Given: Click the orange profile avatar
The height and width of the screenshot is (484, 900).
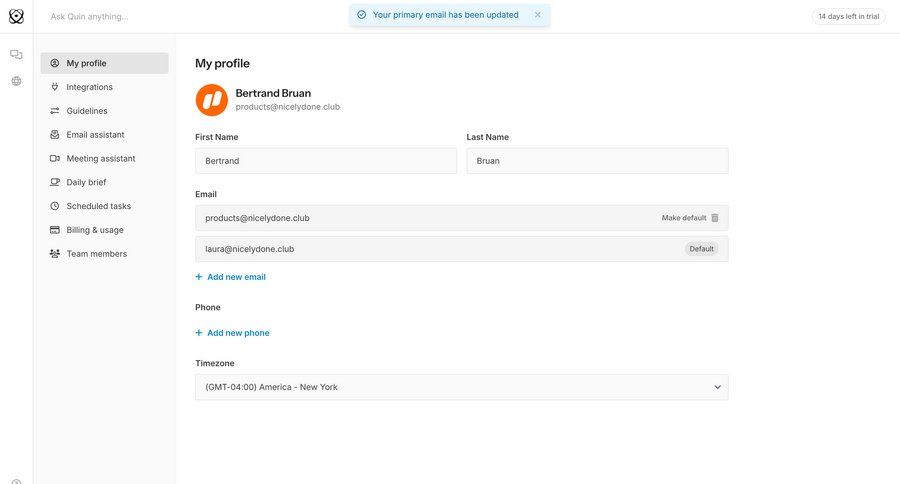Looking at the screenshot, I should pos(211,100).
